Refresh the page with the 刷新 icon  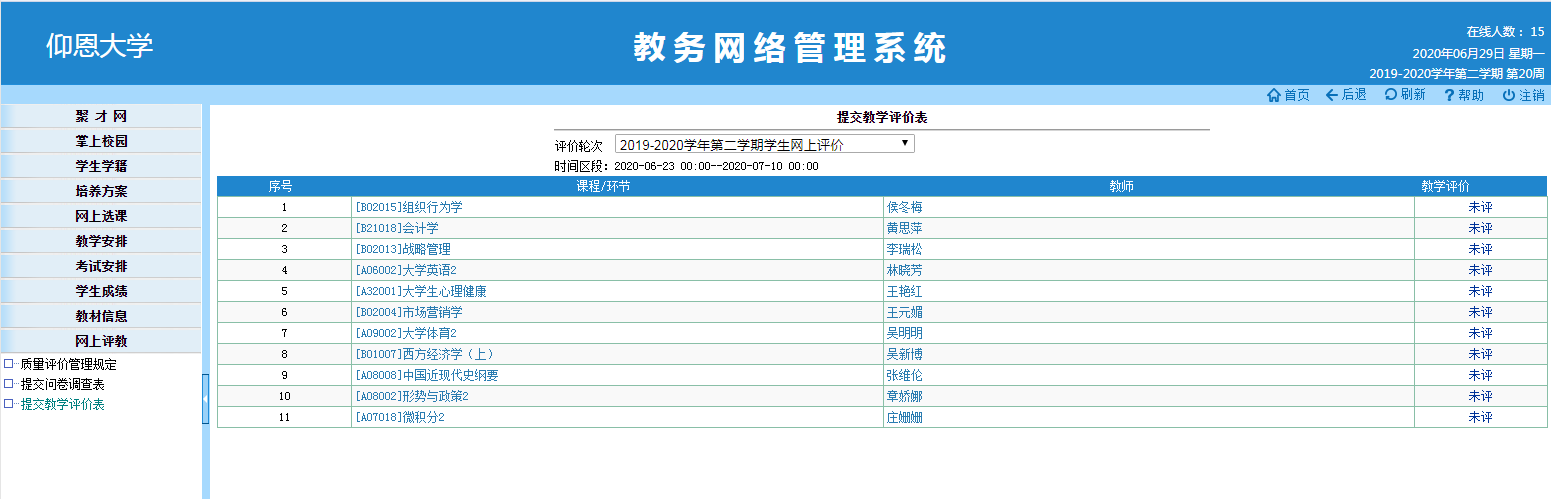click(x=1390, y=95)
